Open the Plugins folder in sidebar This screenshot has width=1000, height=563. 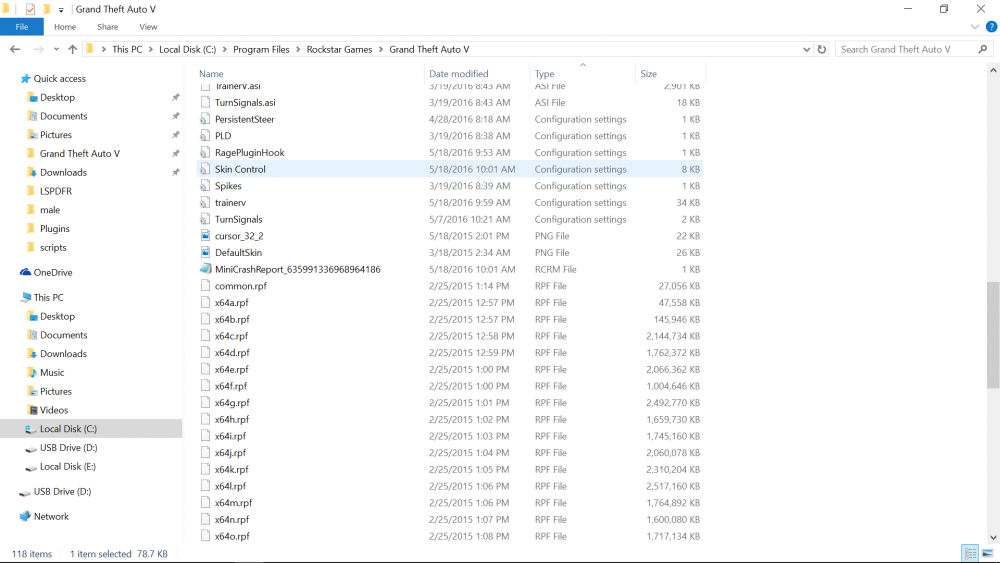[55, 229]
